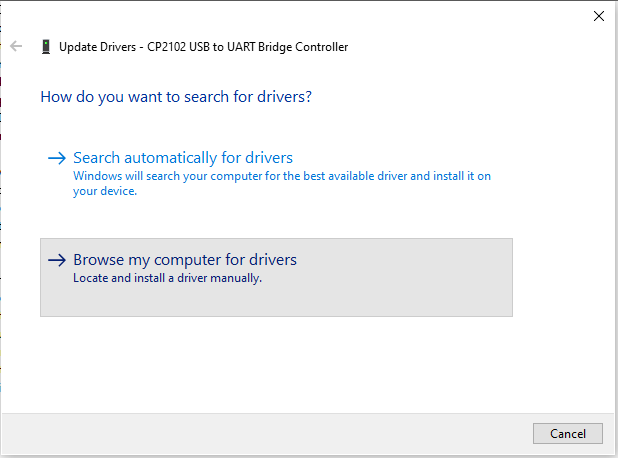Click the 'your device.' line of description

105,191
